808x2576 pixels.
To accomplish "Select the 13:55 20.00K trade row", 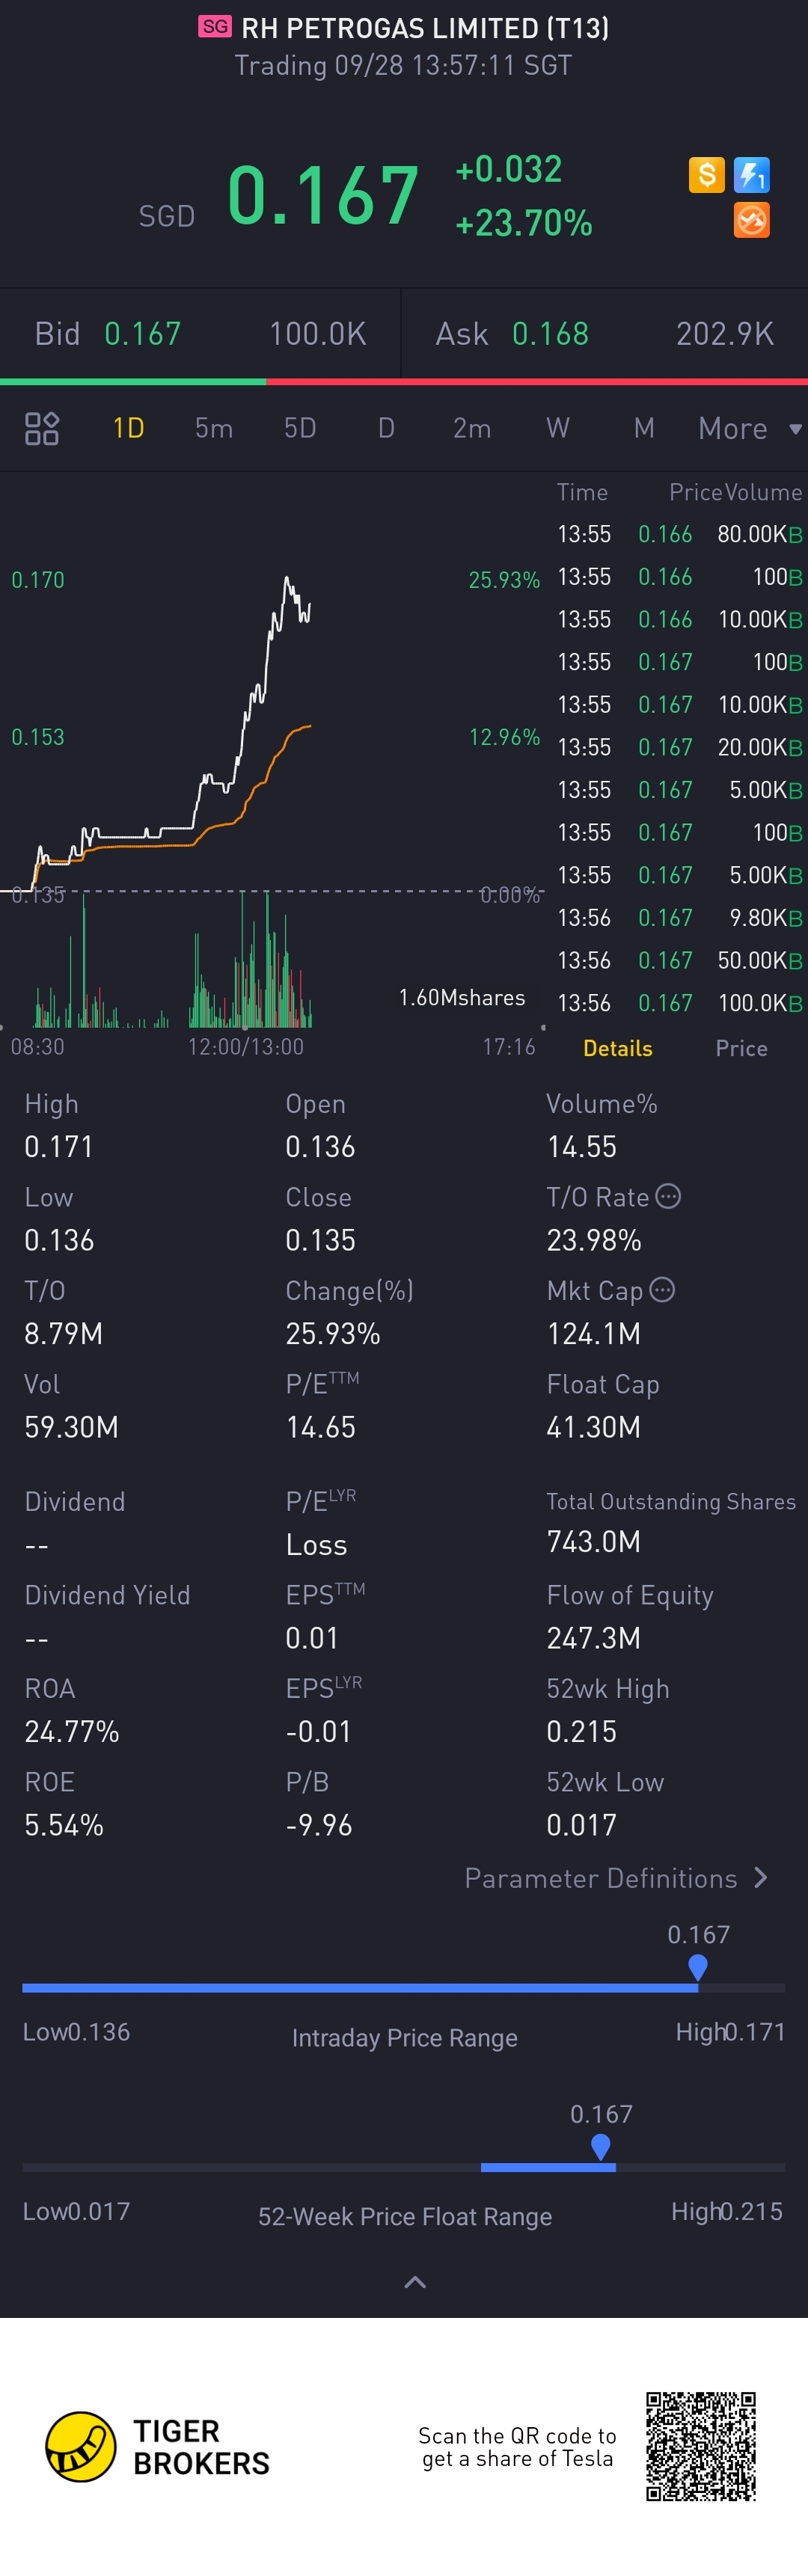I will (680, 747).
